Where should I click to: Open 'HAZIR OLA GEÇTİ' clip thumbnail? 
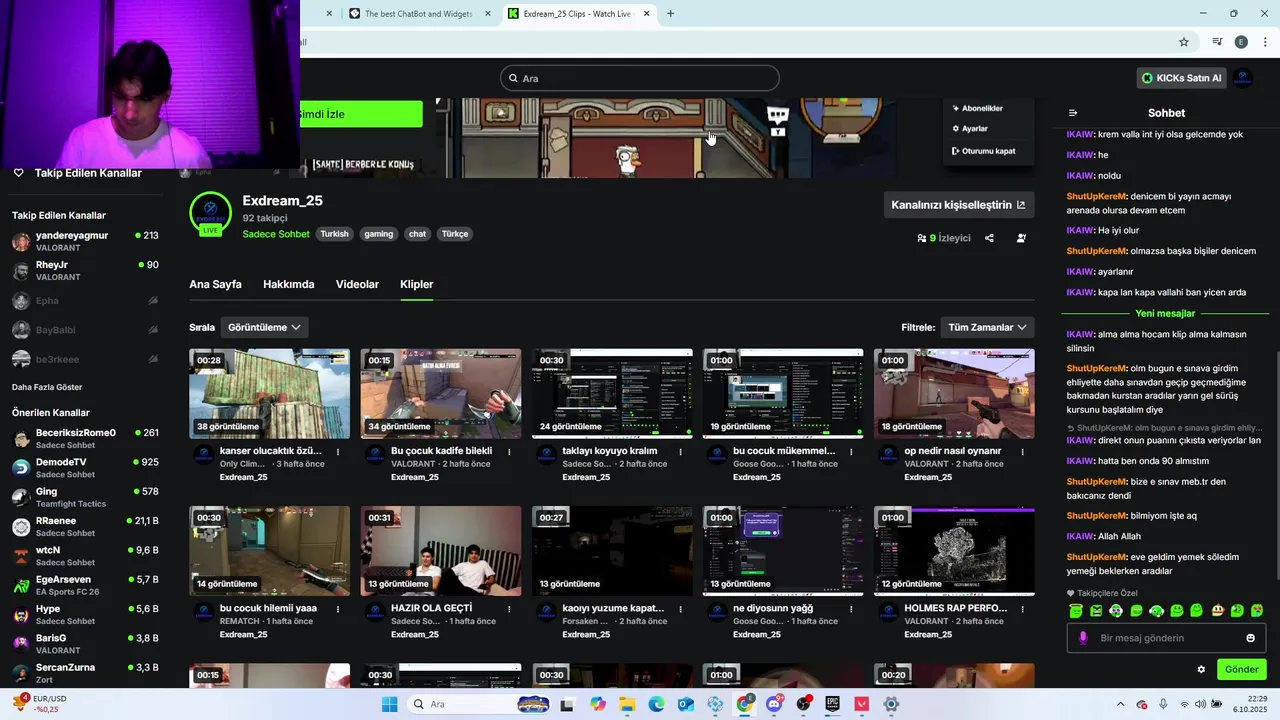[x=441, y=551]
